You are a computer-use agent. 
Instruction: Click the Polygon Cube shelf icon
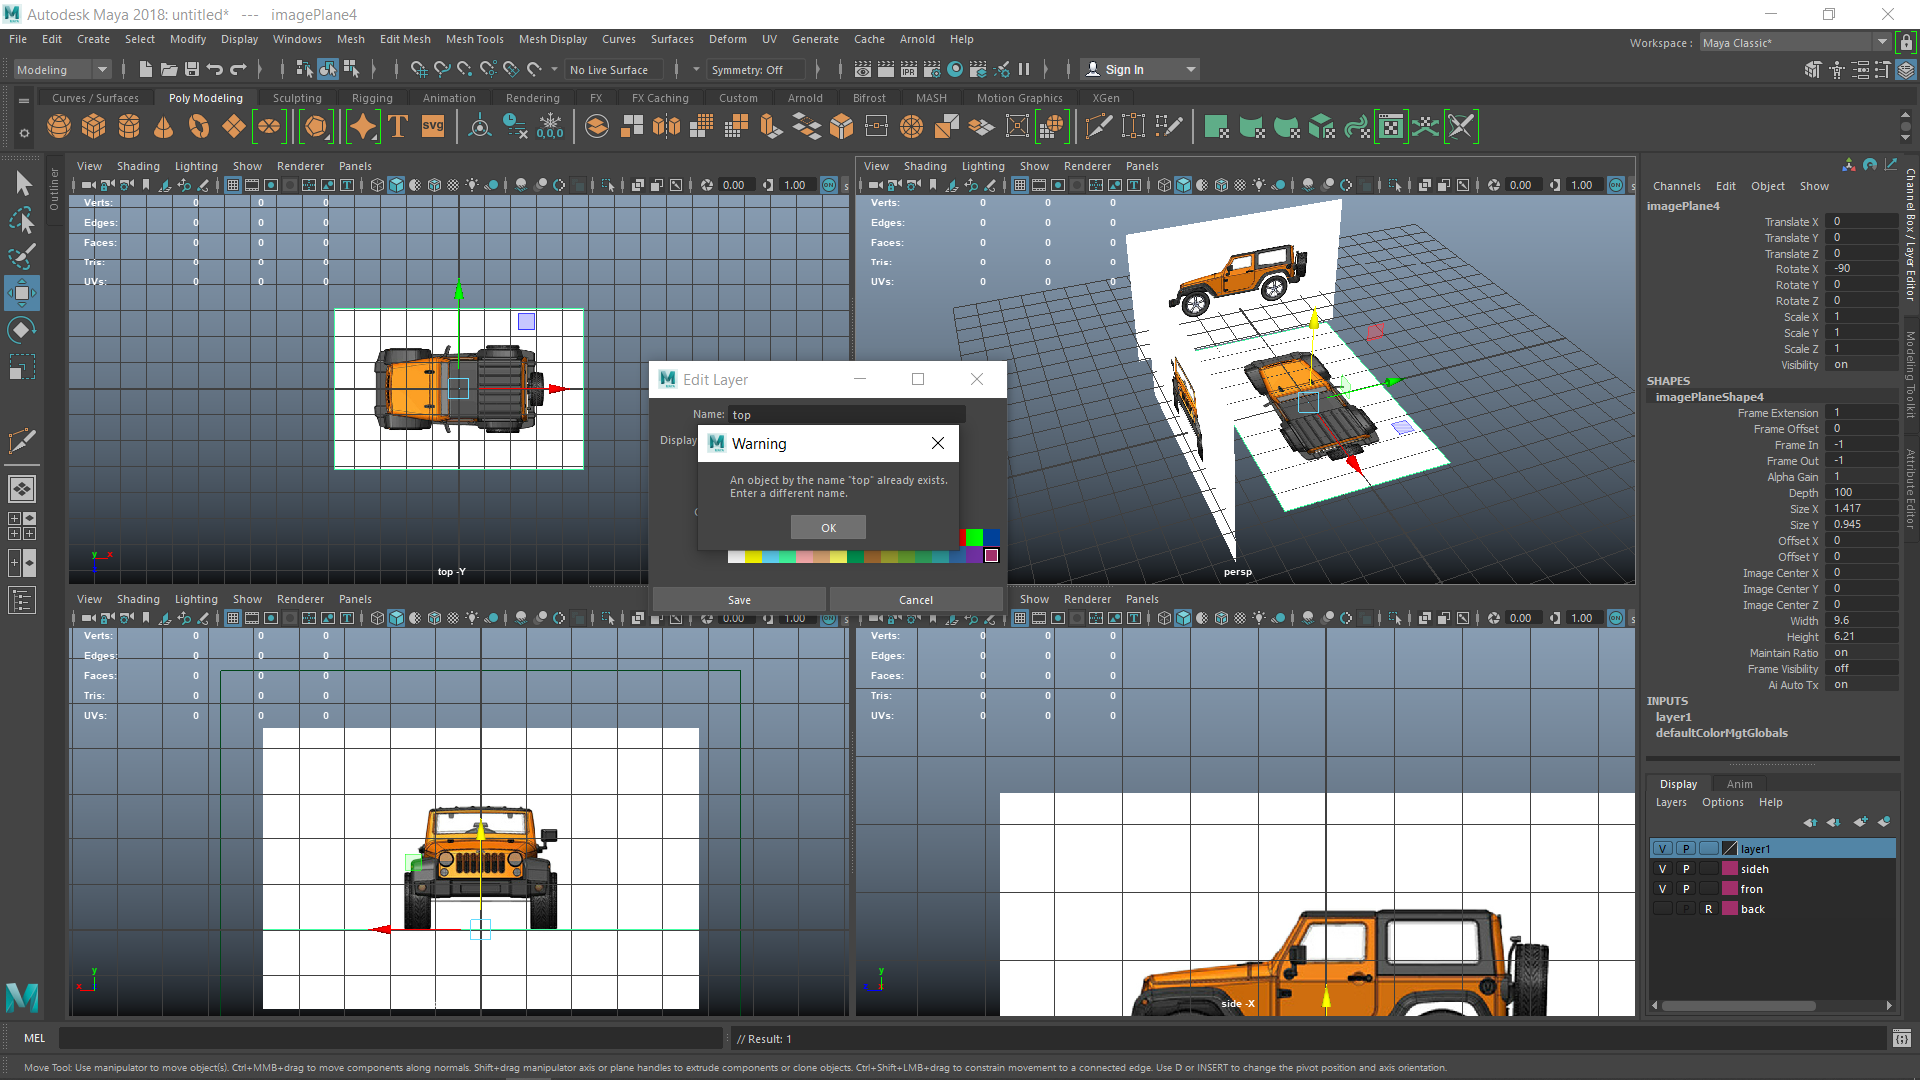coord(94,127)
